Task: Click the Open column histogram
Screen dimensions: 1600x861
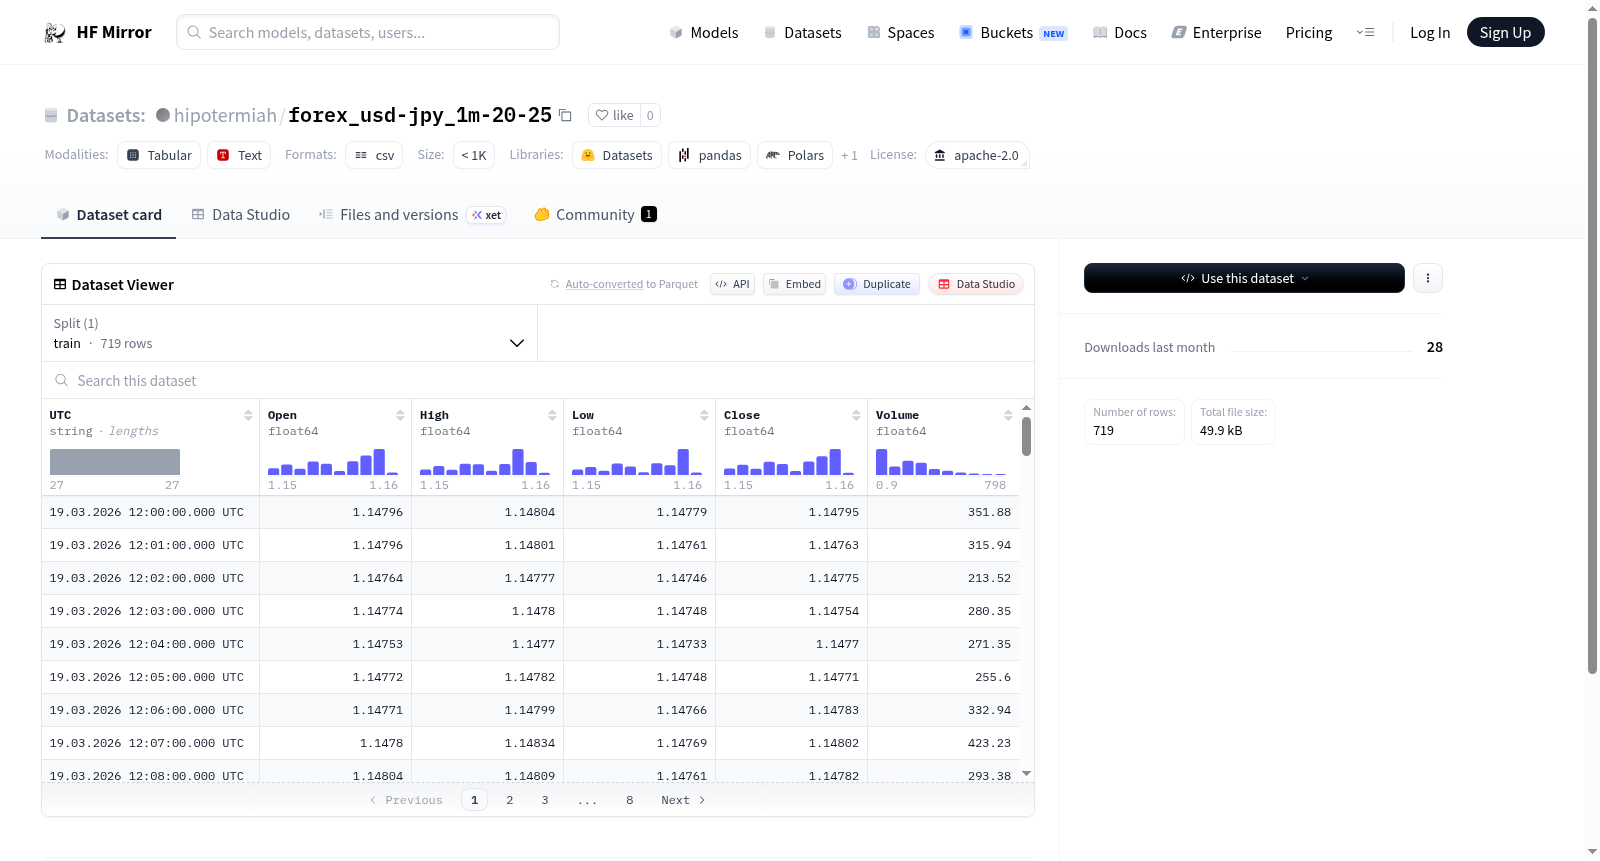Action: [333, 462]
